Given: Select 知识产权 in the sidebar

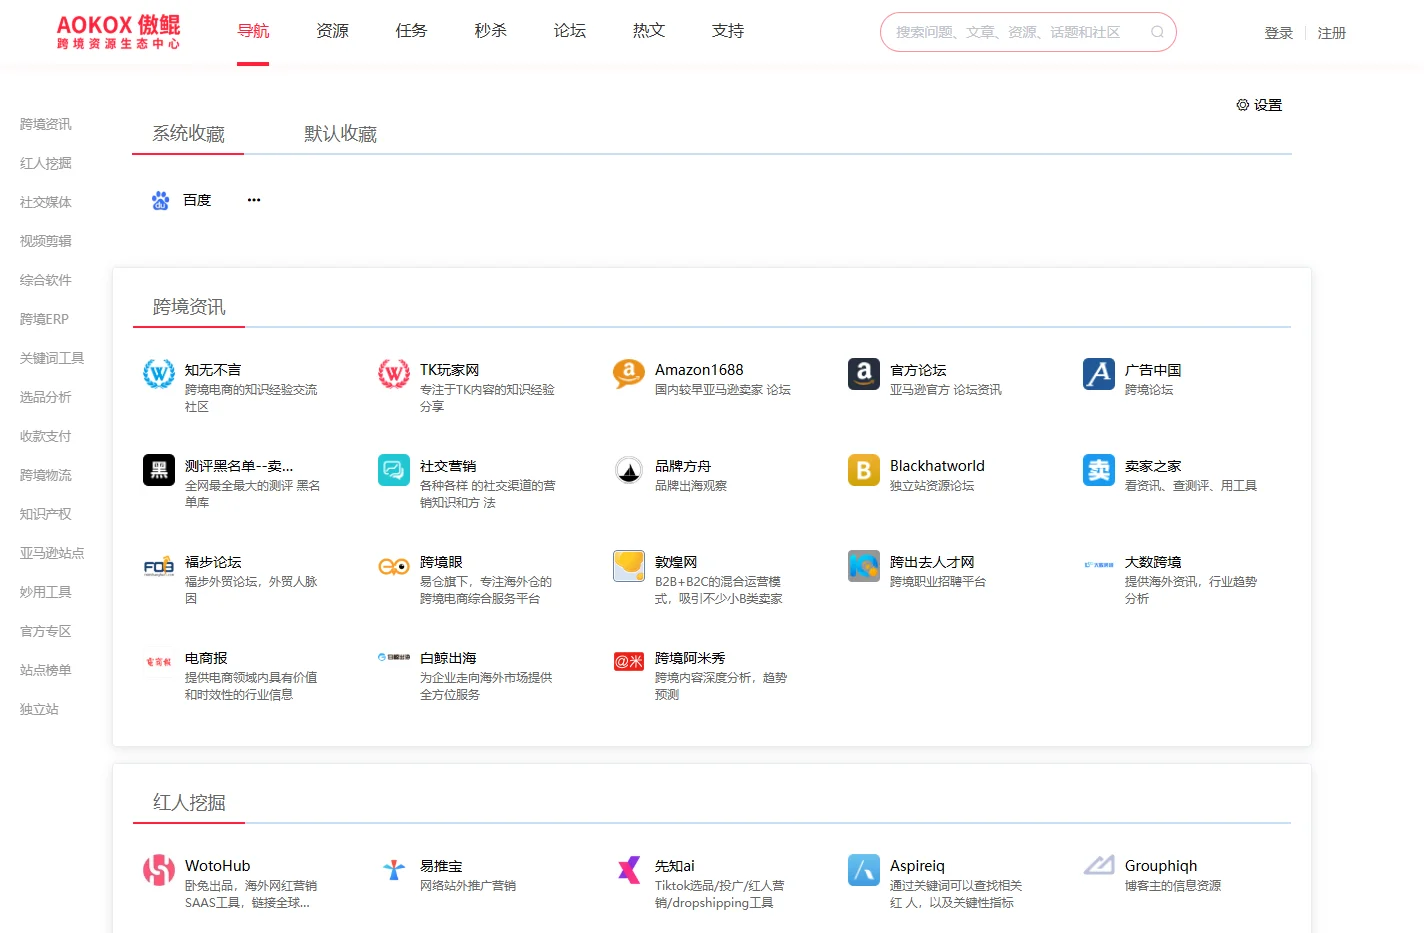Looking at the screenshot, I should click(x=46, y=514).
